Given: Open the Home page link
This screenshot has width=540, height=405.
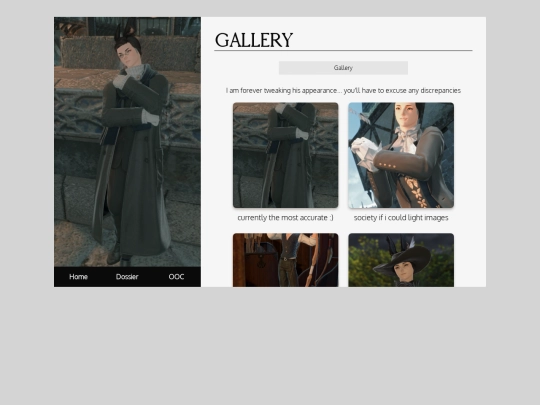Looking at the screenshot, I should pos(79,277).
